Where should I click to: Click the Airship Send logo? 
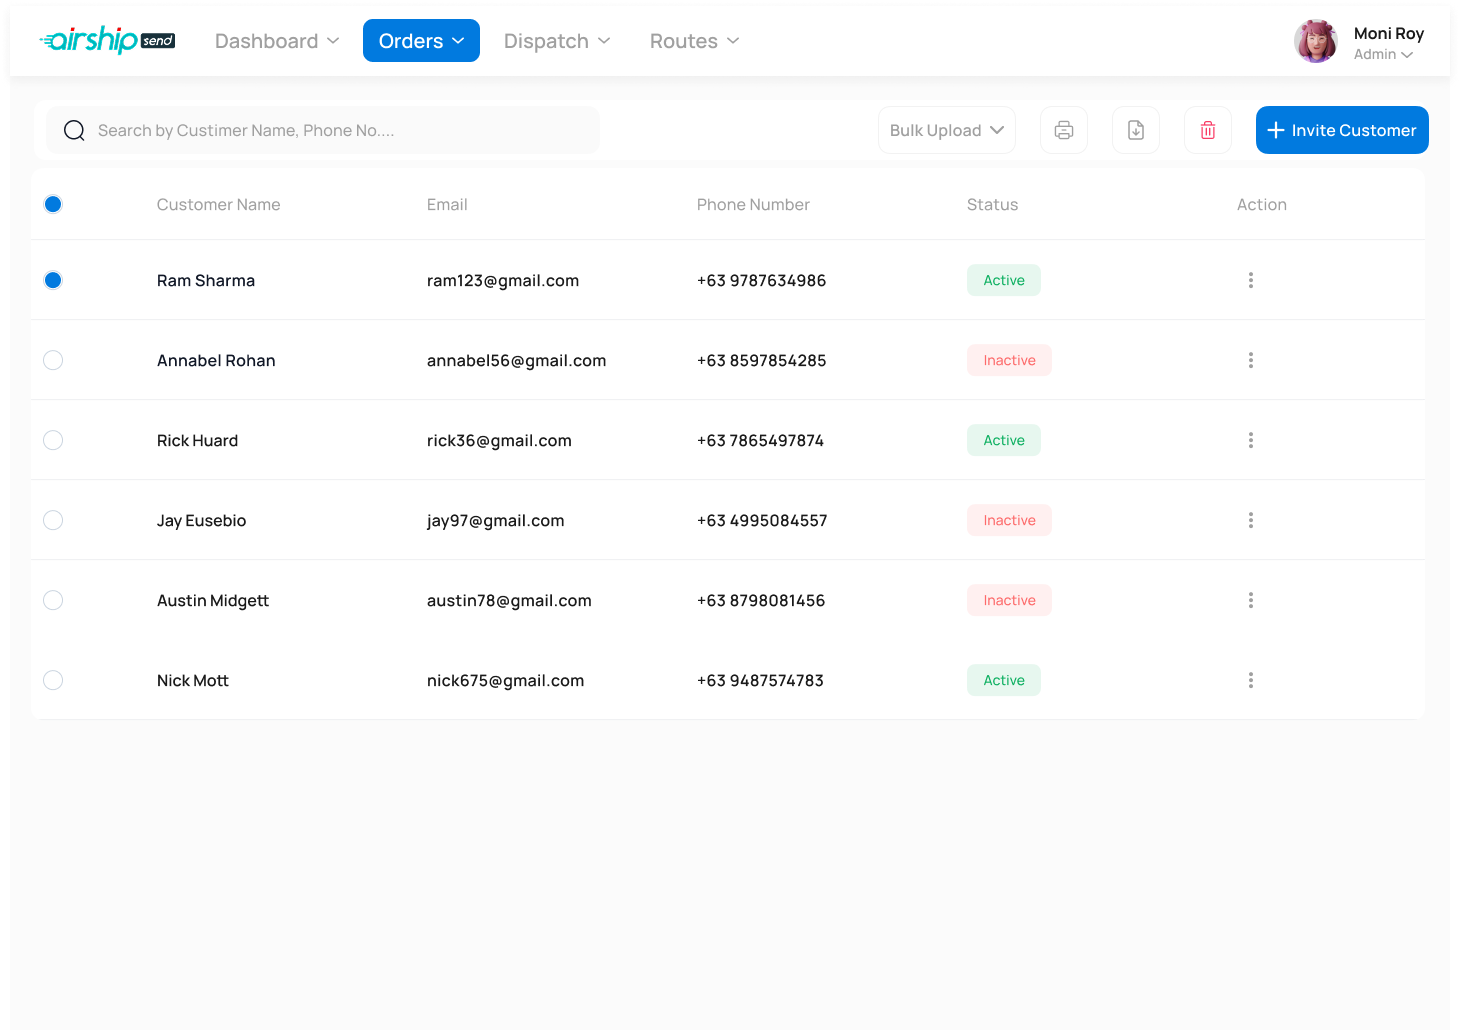click(108, 40)
